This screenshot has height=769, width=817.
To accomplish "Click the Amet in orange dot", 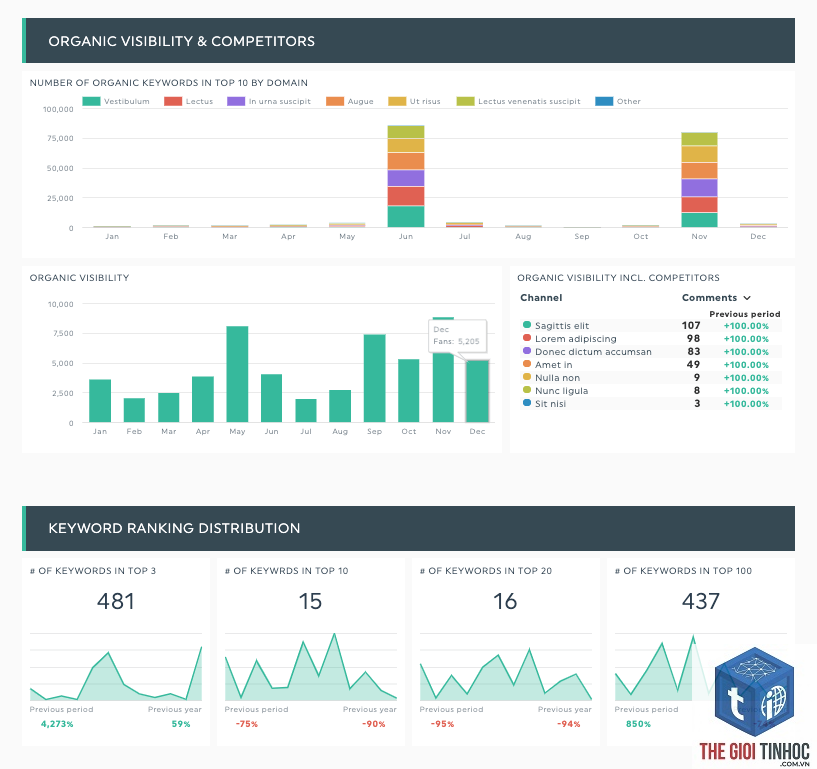I will click(x=527, y=364).
